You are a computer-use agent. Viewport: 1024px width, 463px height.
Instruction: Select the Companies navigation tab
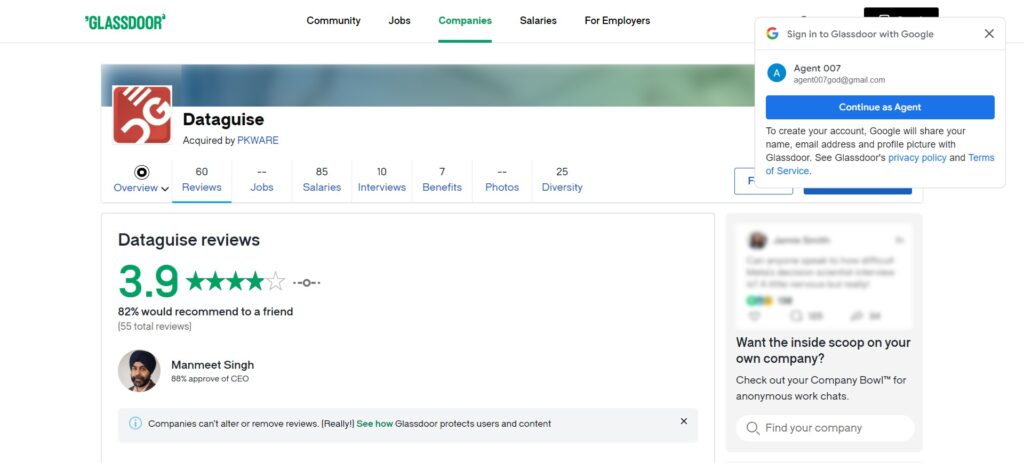[465, 20]
